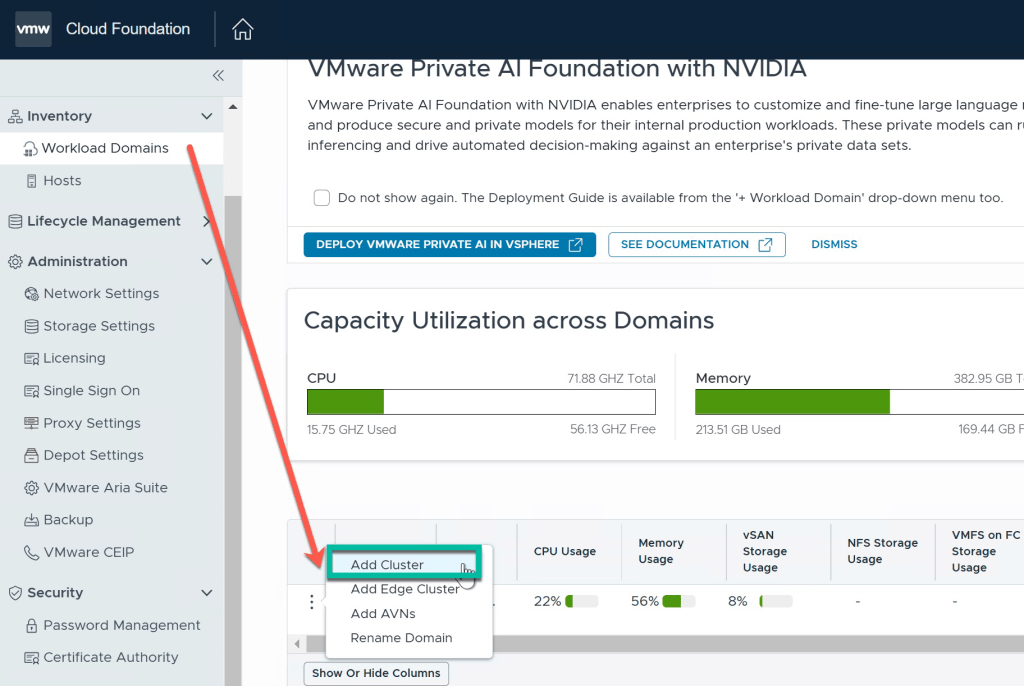Image resolution: width=1024 pixels, height=686 pixels.
Task: Open Network Settings from sidebar
Action: 101,293
